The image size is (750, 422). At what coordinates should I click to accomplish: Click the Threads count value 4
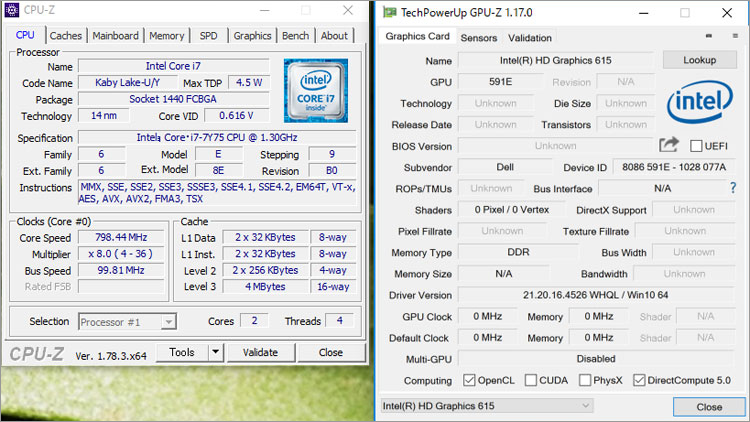tap(339, 321)
